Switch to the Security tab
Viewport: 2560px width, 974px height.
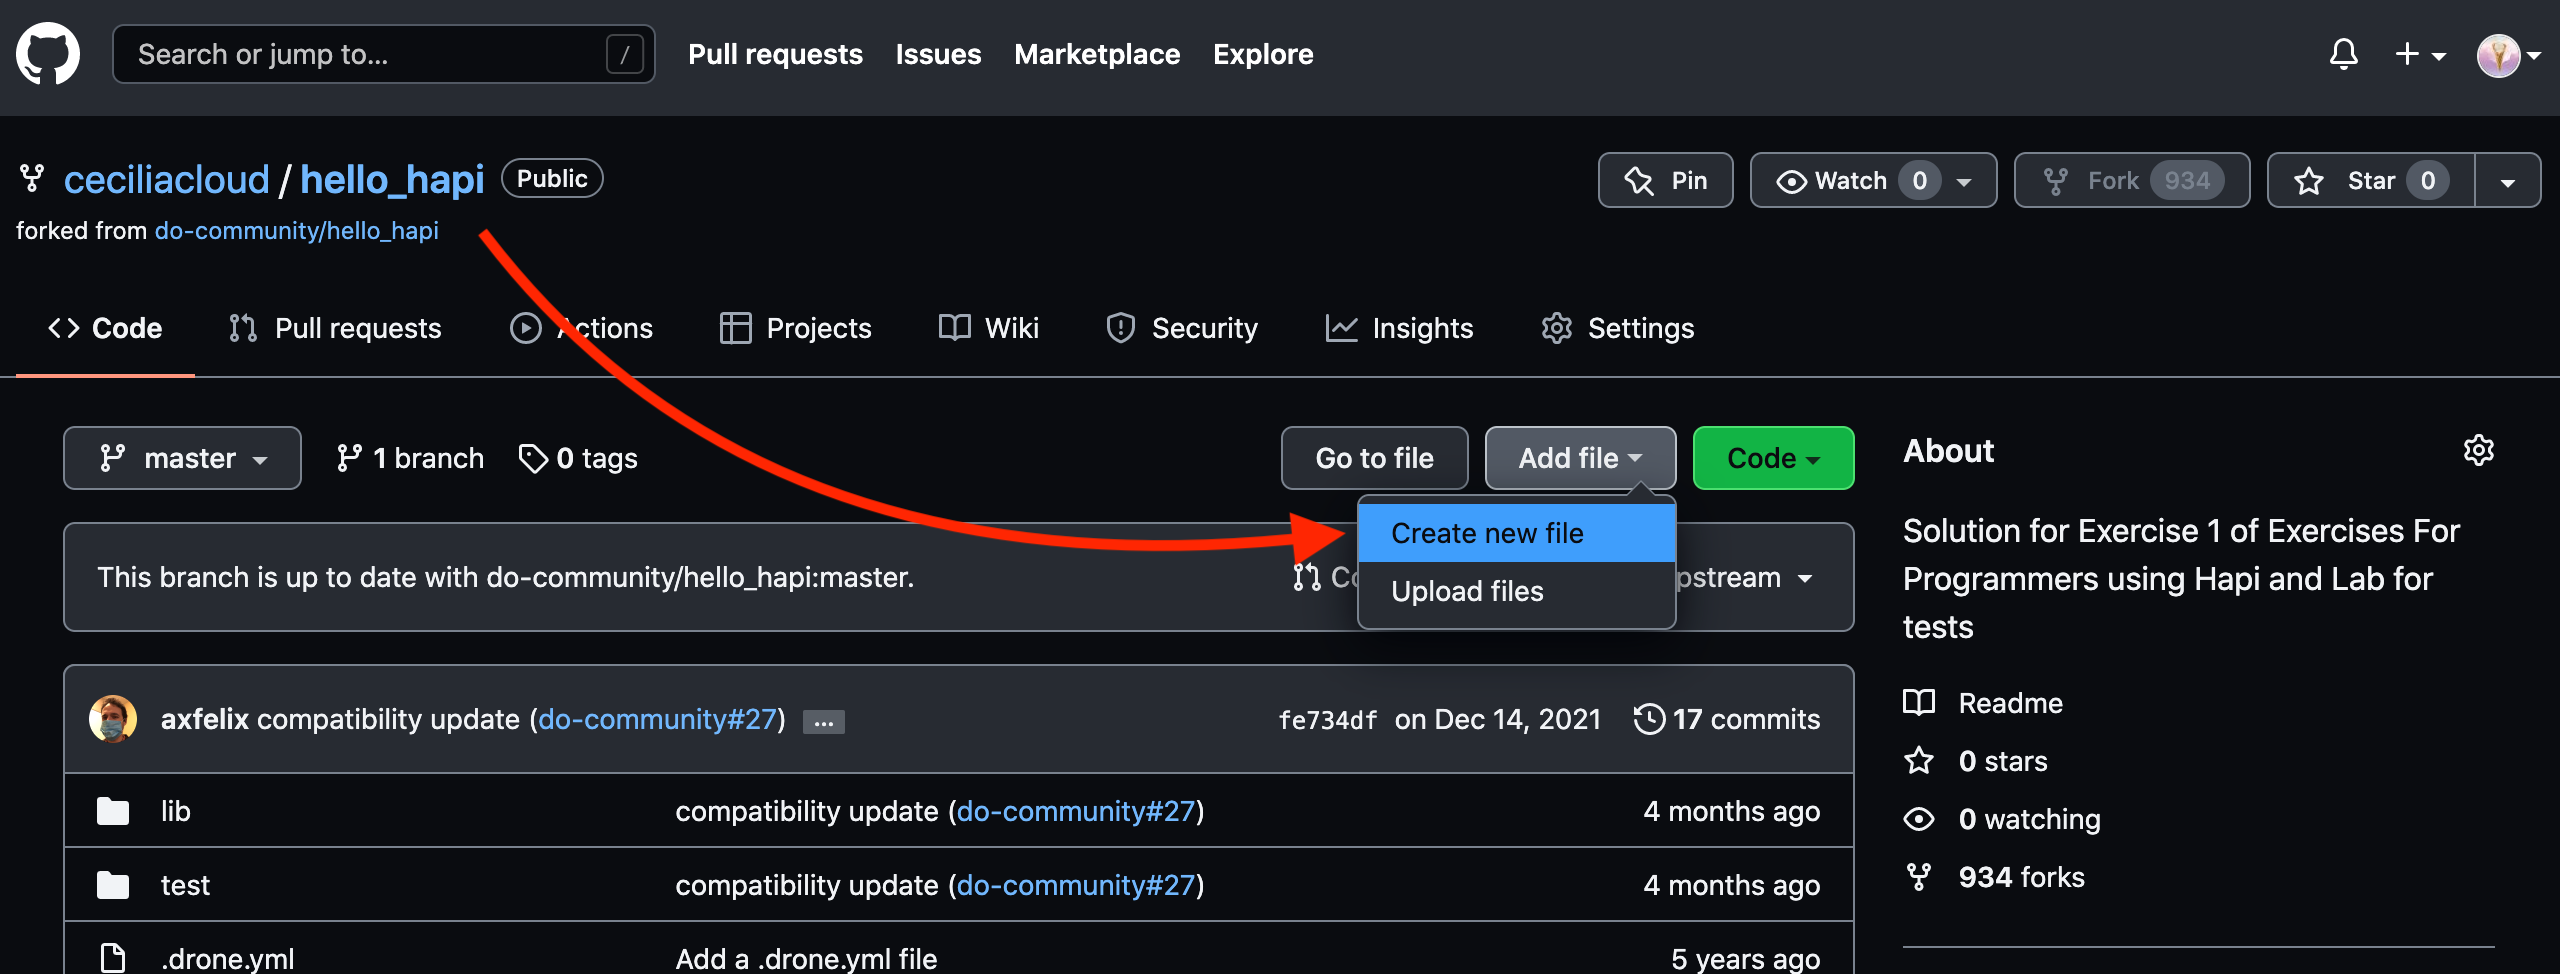[1182, 328]
